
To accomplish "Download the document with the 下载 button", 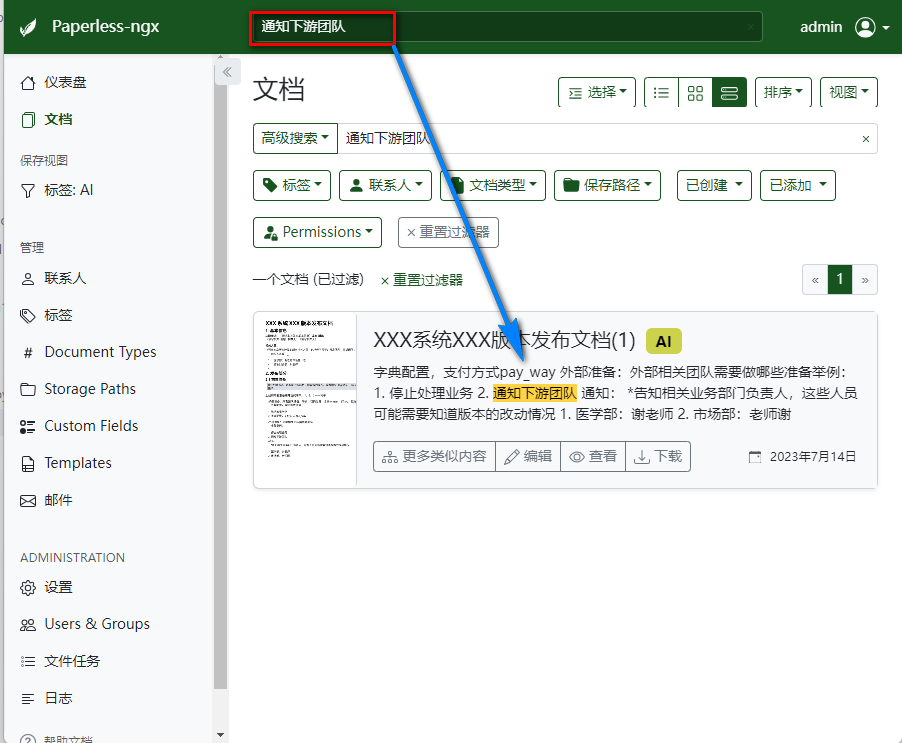I will tap(658, 456).
